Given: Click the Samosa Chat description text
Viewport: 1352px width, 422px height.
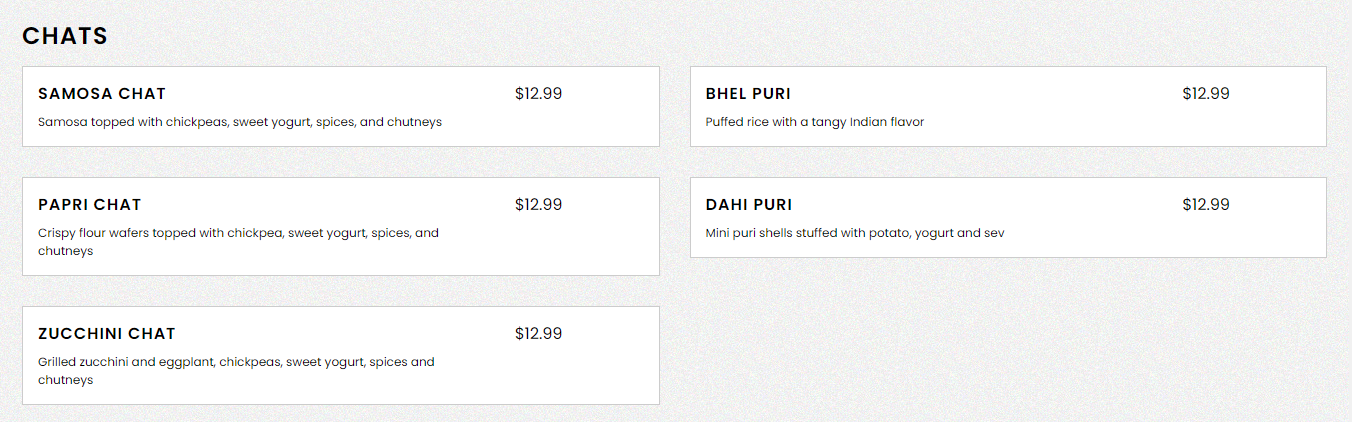Looking at the screenshot, I should tap(240, 122).
